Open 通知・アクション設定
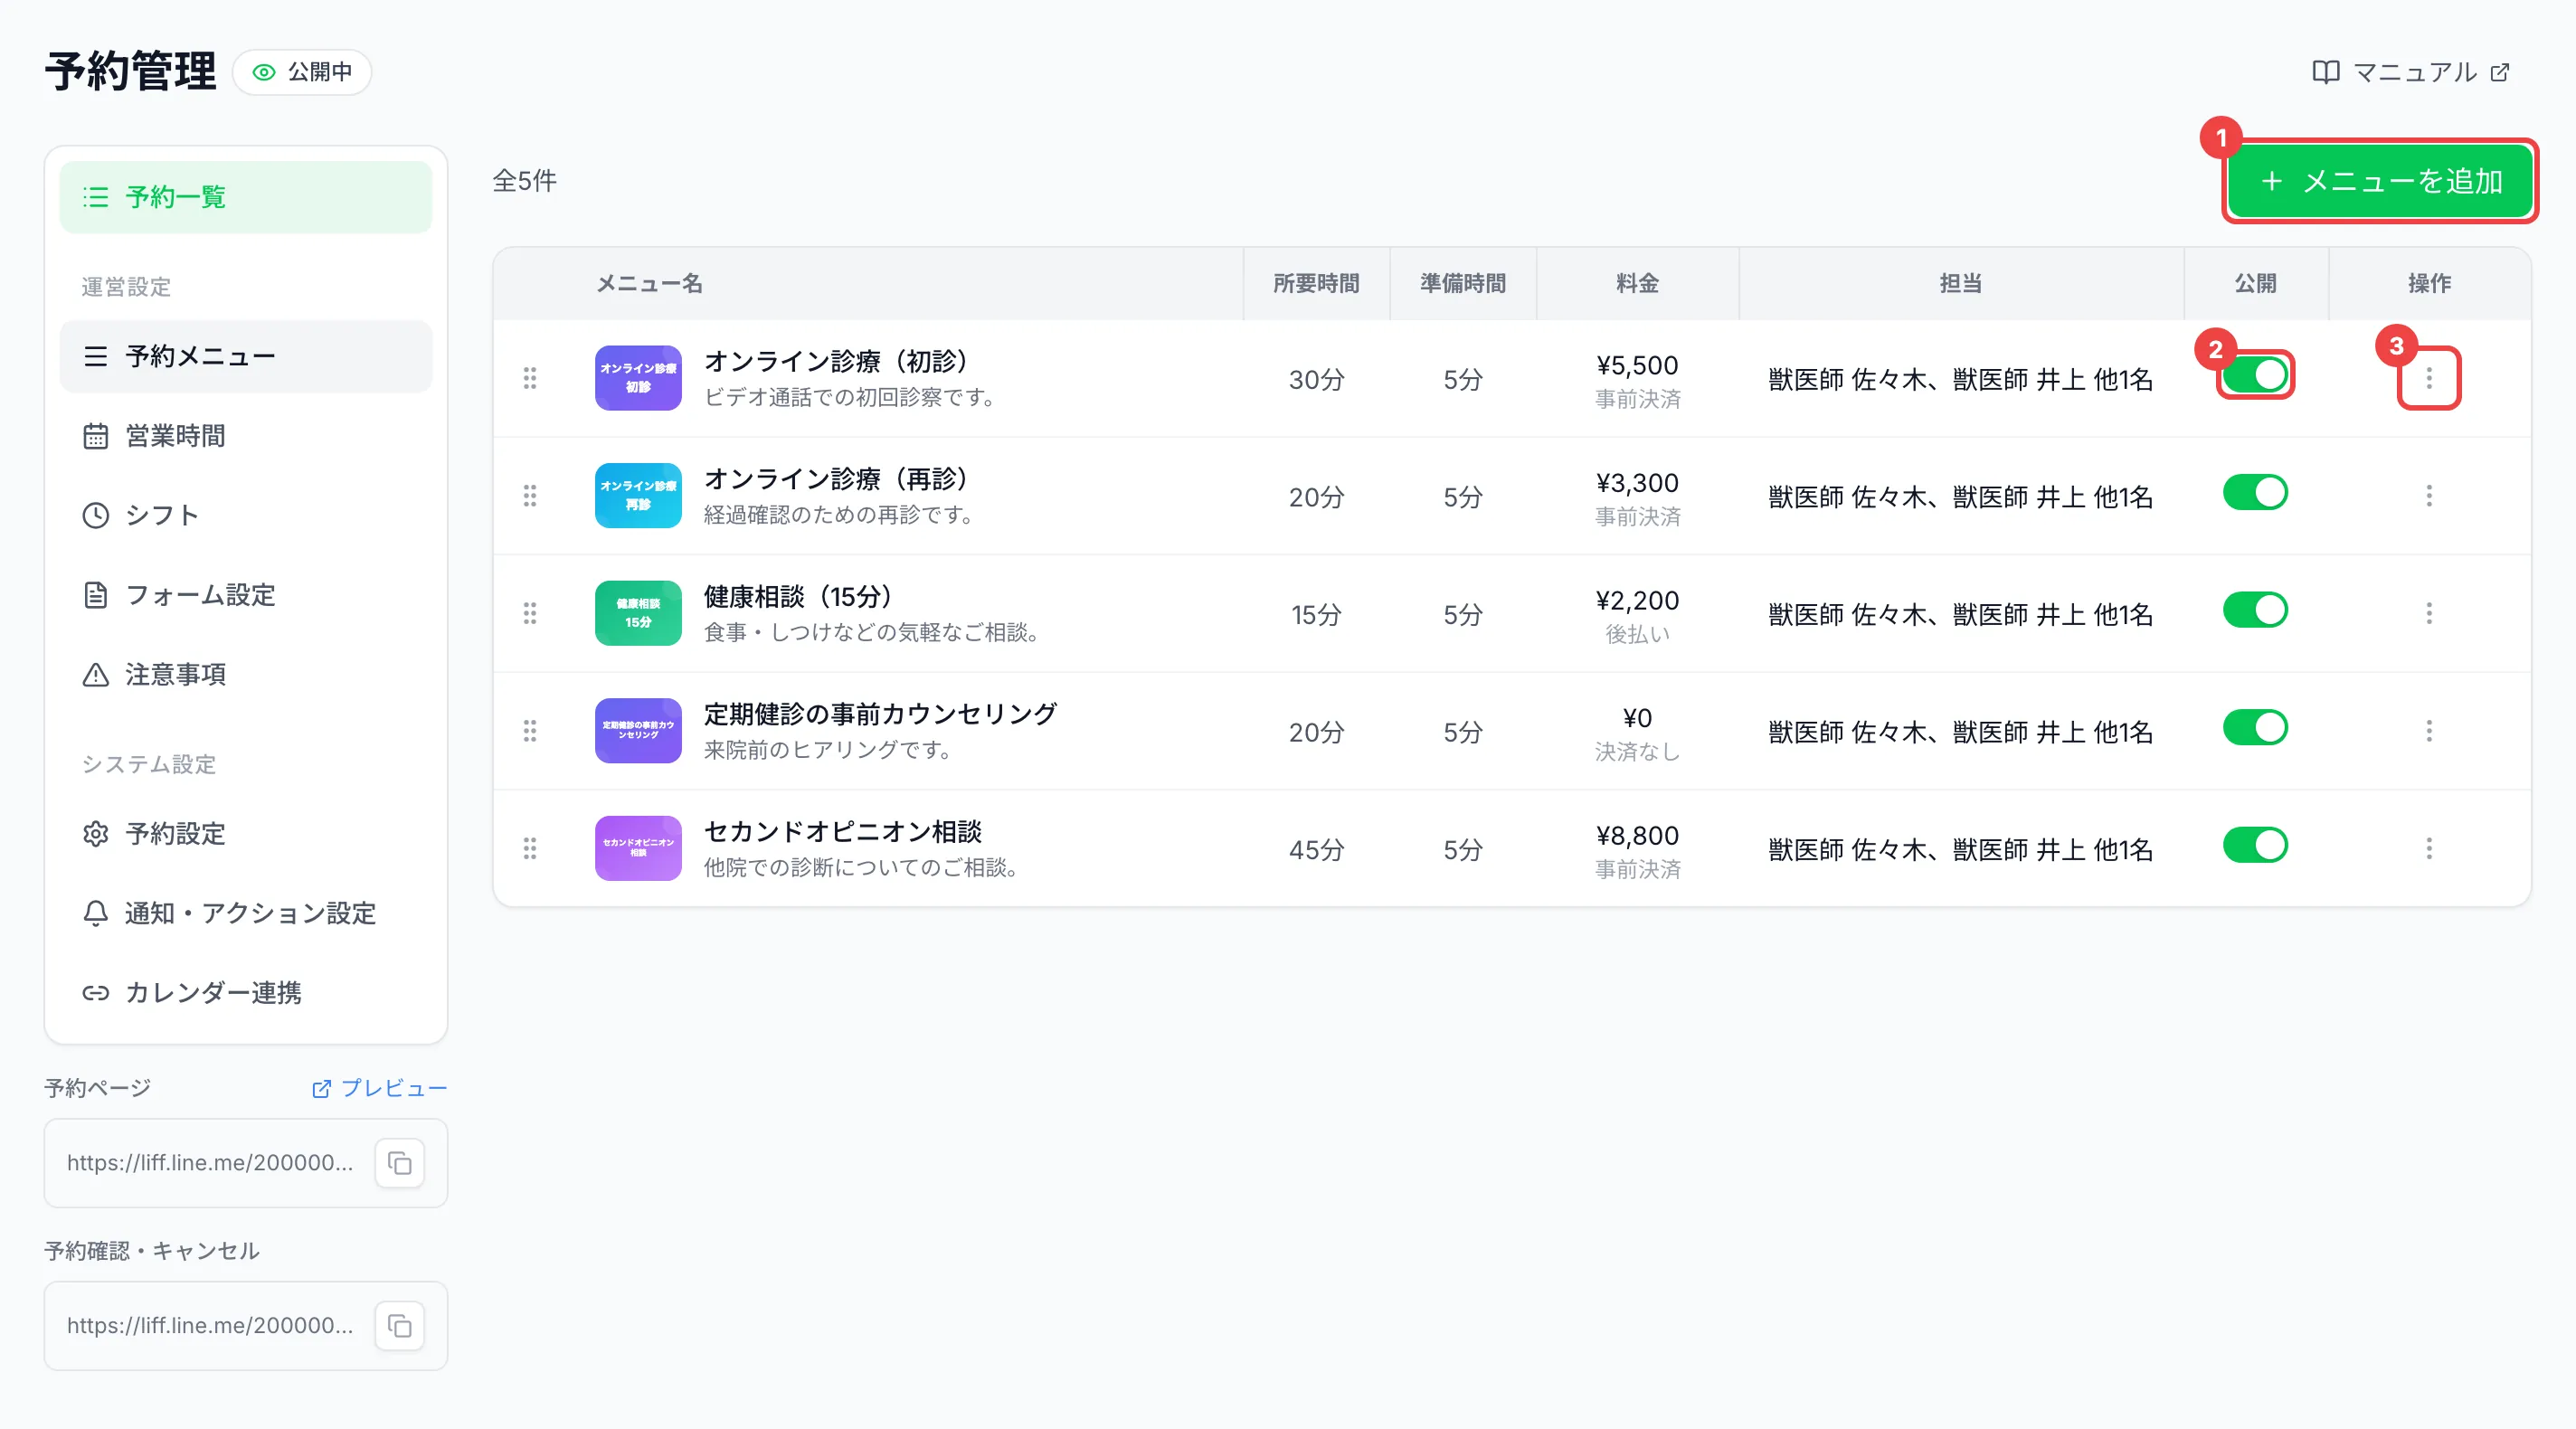Viewport: 2576px width, 1429px height. tap(246, 913)
